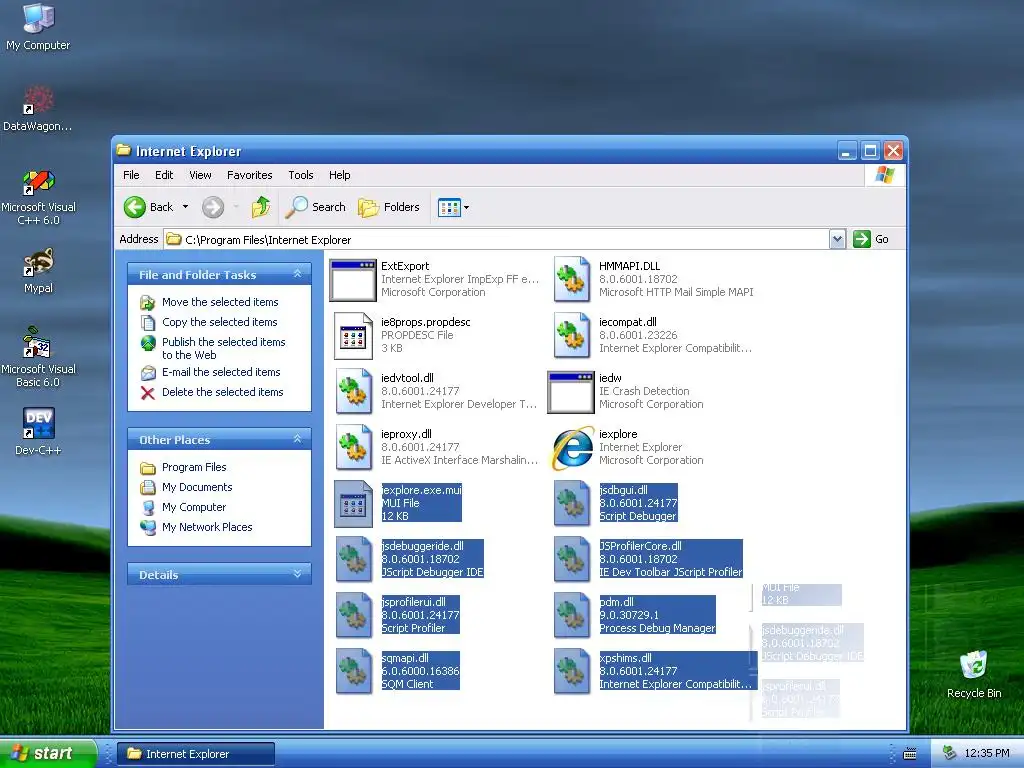
Task: Go to My Network Places
Action: coord(207,527)
